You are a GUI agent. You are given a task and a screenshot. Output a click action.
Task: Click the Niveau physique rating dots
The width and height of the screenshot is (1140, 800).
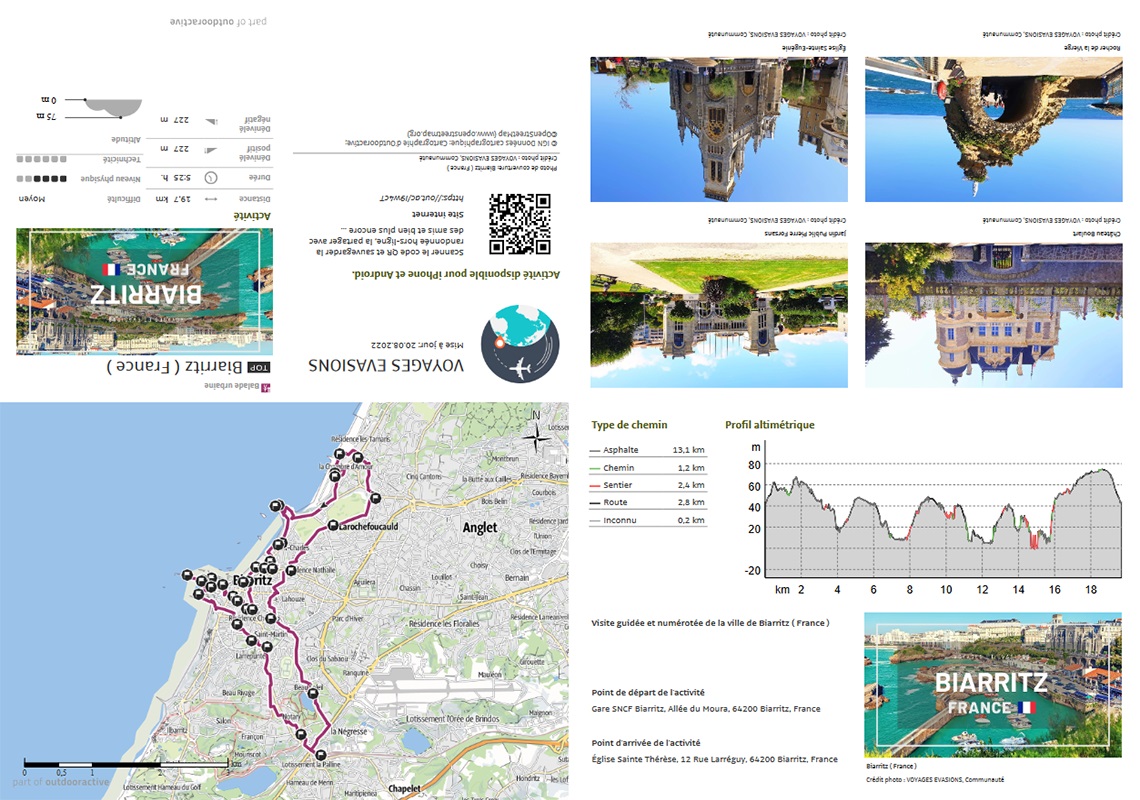point(41,178)
